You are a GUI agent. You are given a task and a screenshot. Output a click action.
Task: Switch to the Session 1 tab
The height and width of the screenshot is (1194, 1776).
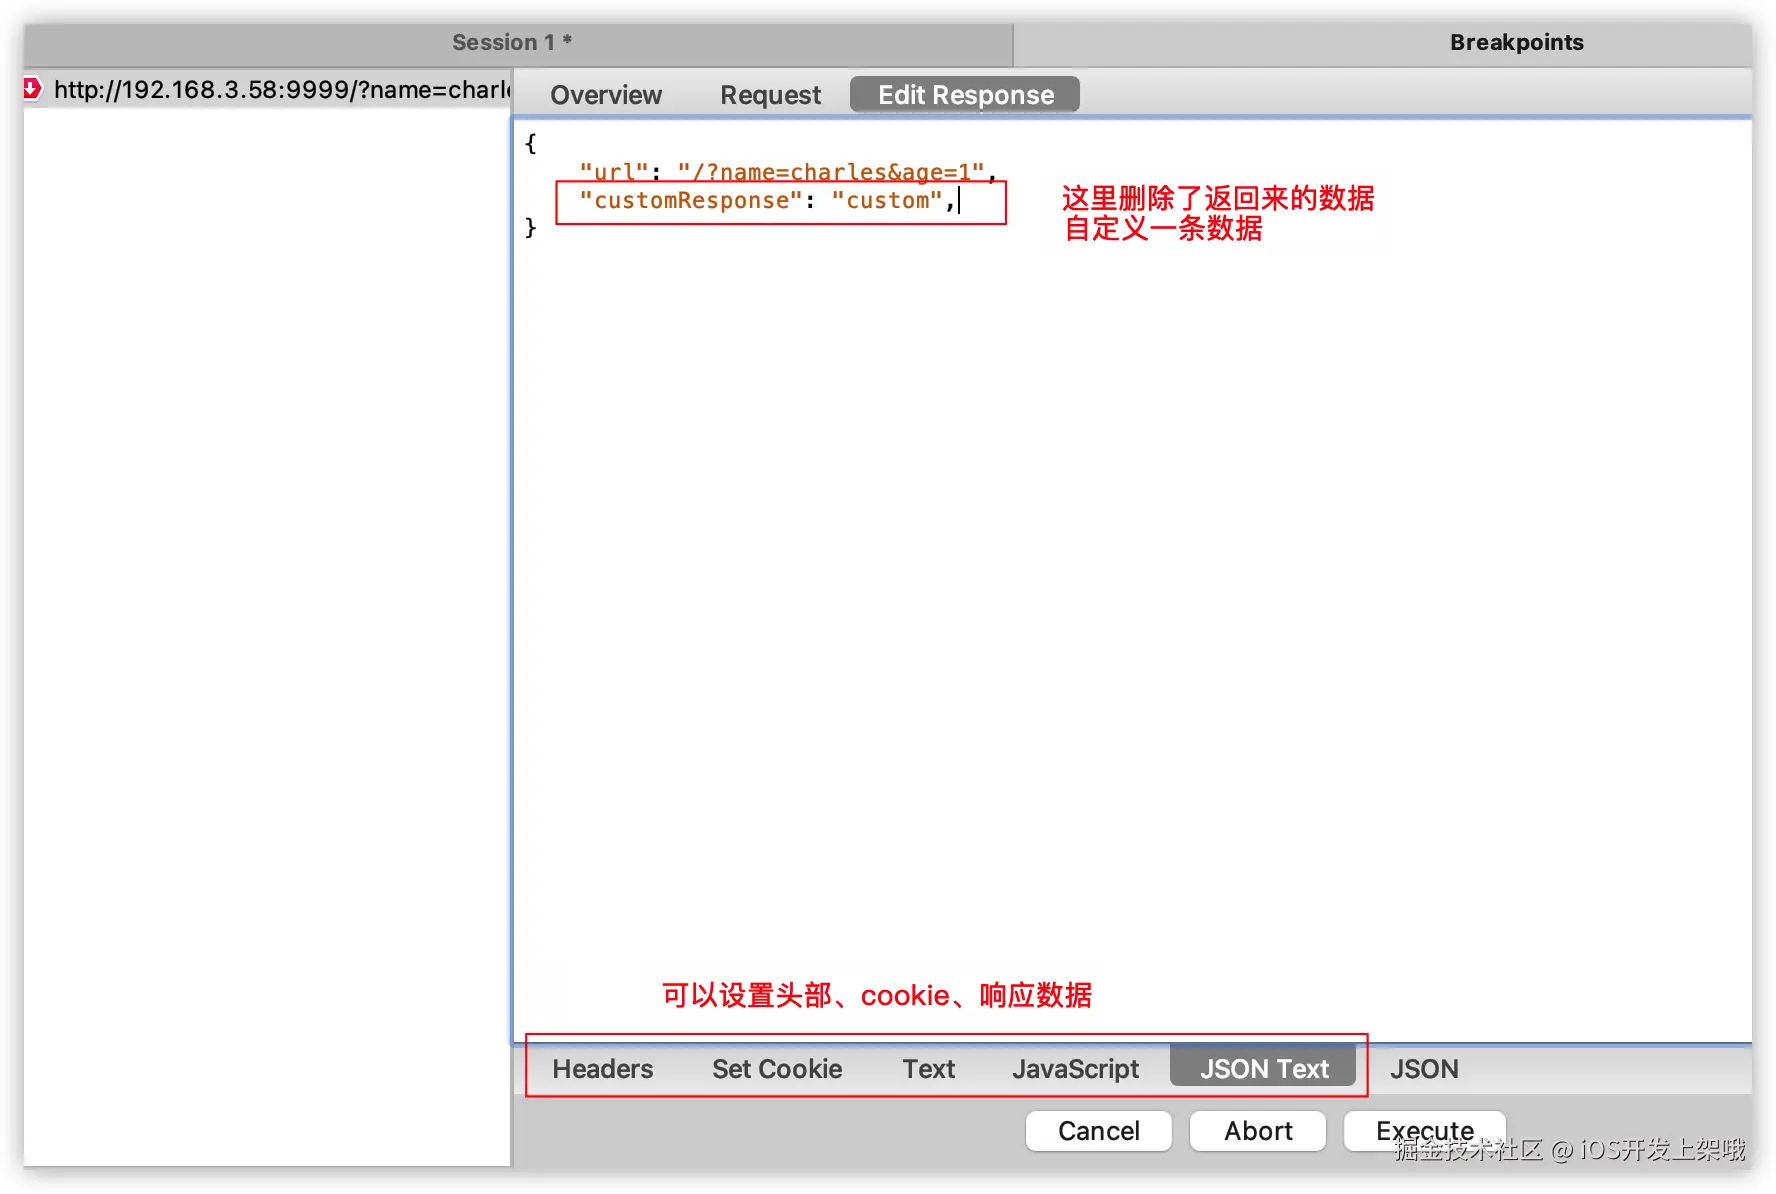tap(511, 41)
